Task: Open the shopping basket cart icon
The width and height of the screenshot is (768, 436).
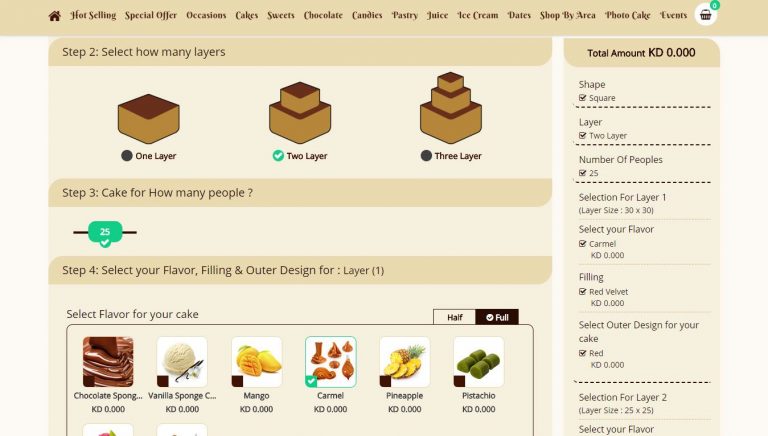Action: pos(705,15)
